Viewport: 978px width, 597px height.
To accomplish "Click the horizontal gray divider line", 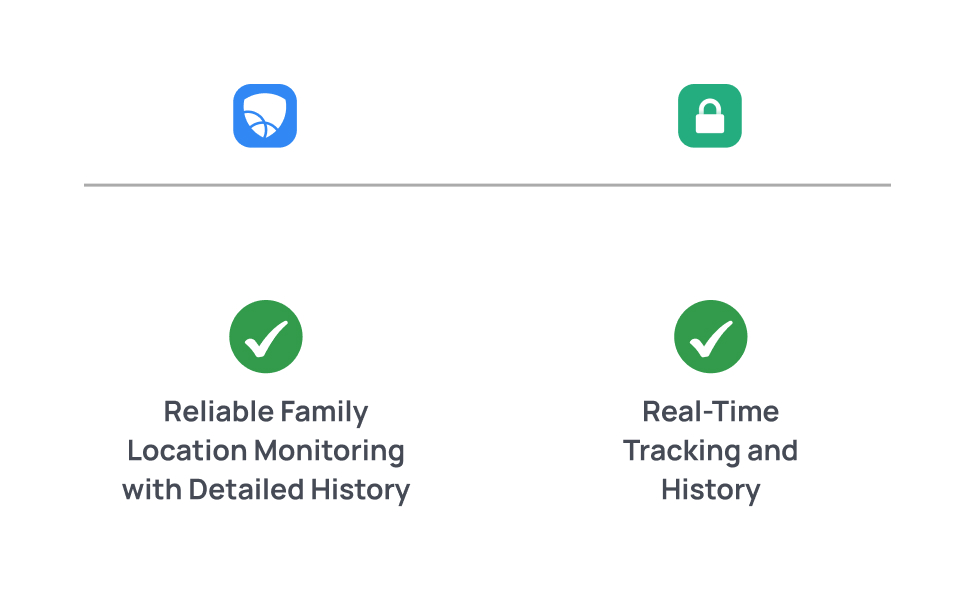I will click(x=487, y=185).
